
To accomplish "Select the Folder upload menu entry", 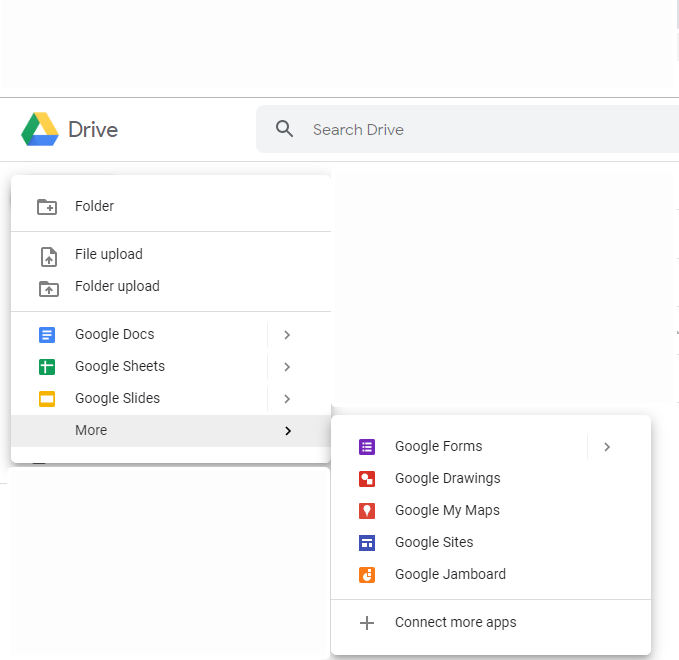I will 171,286.
